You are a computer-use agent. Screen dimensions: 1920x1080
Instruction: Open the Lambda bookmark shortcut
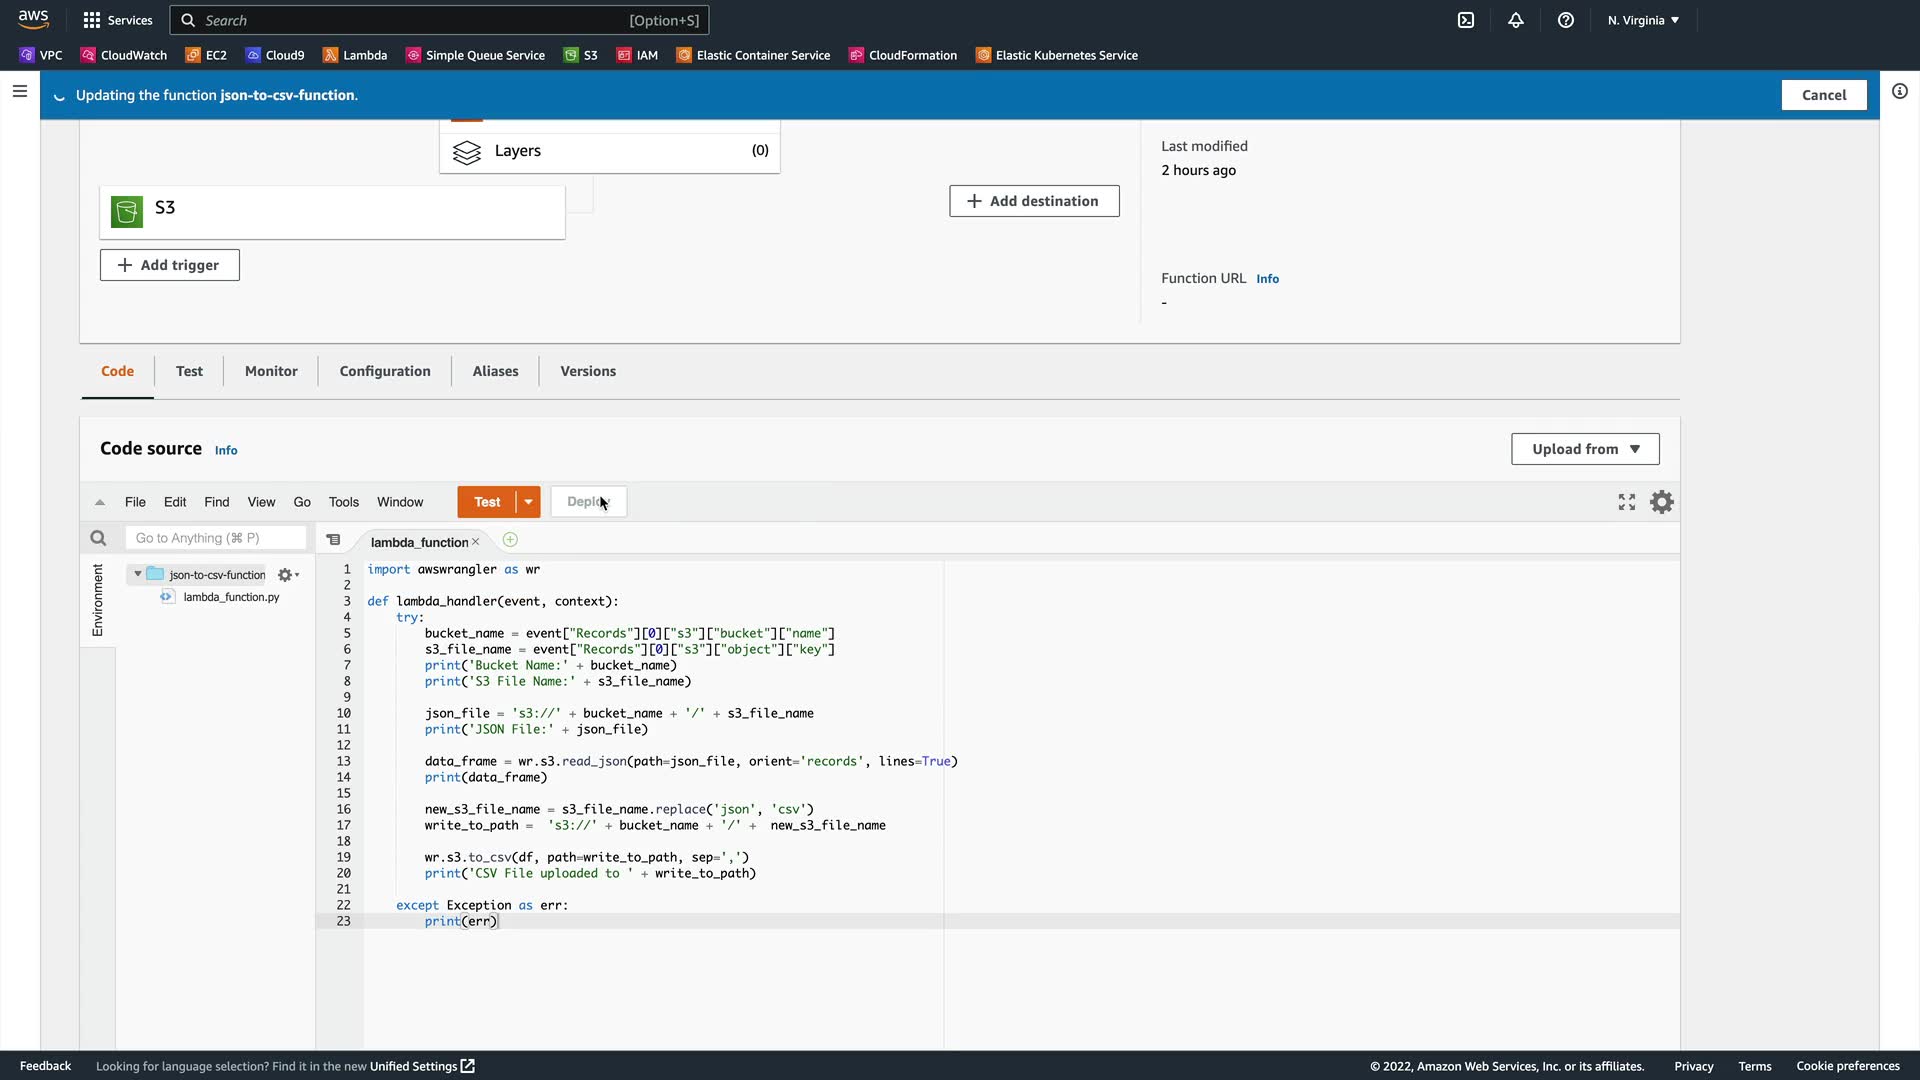pos(355,55)
